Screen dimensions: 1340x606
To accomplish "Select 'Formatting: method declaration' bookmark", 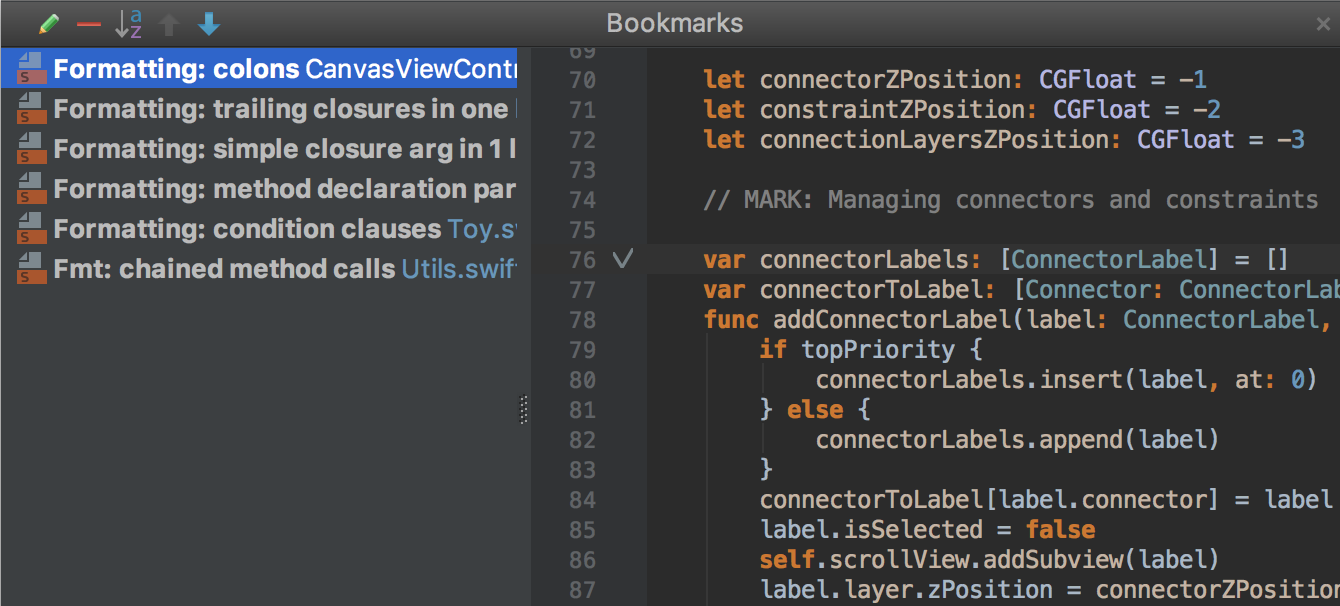I will click(280, 189).
